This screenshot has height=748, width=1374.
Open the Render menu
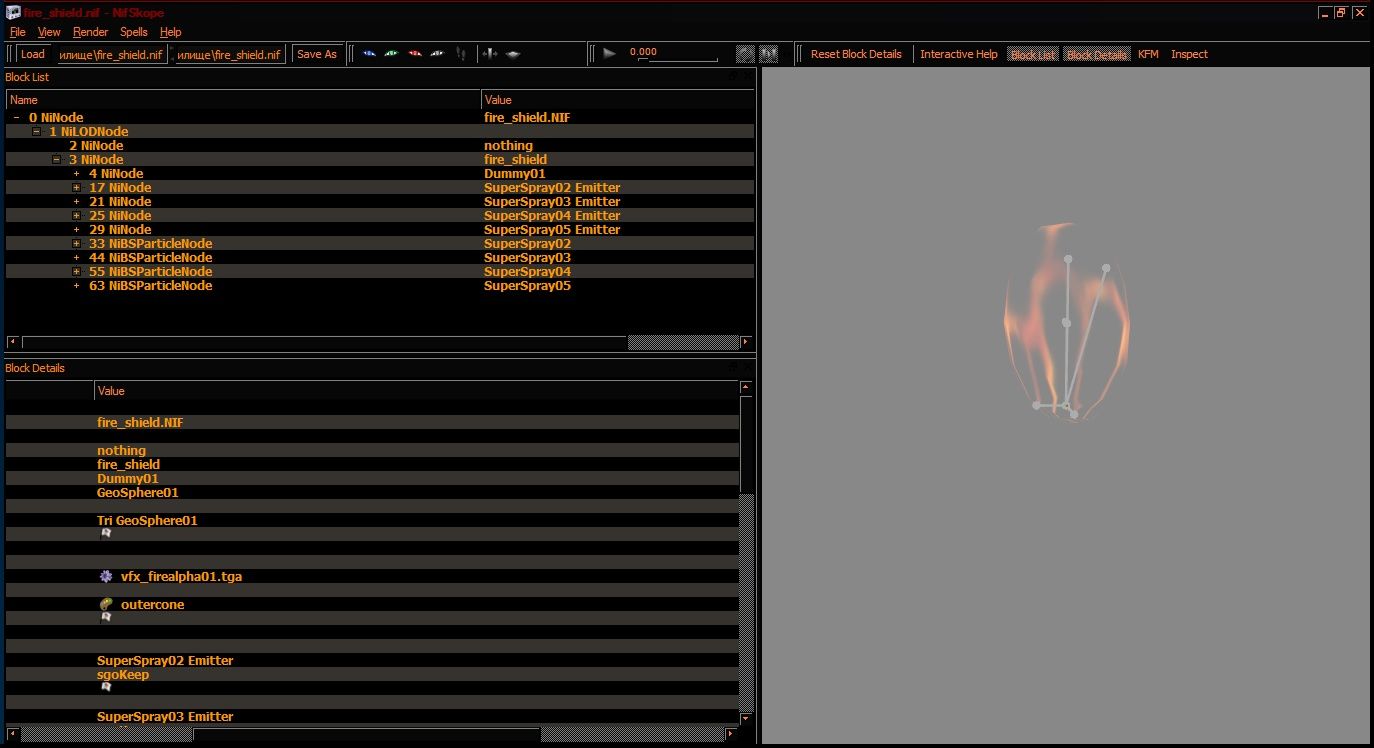tap(90, 32)
